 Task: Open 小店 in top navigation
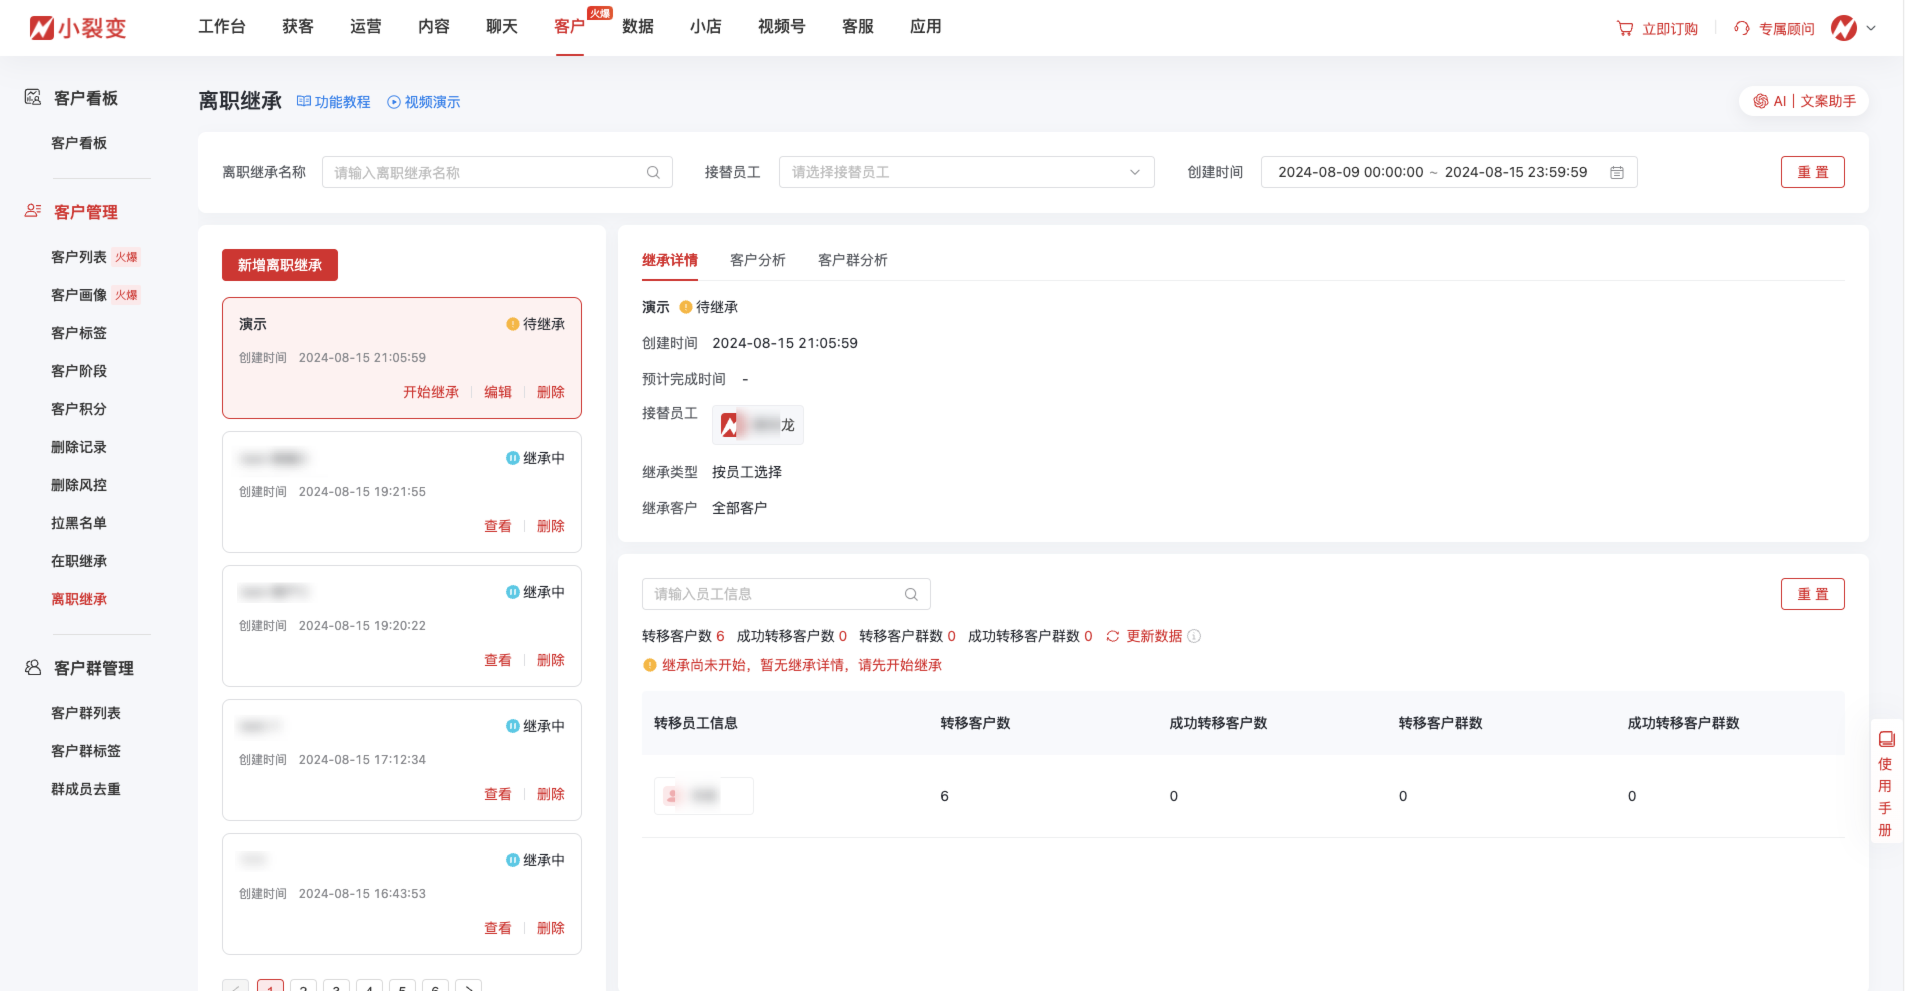pos(706,27)
